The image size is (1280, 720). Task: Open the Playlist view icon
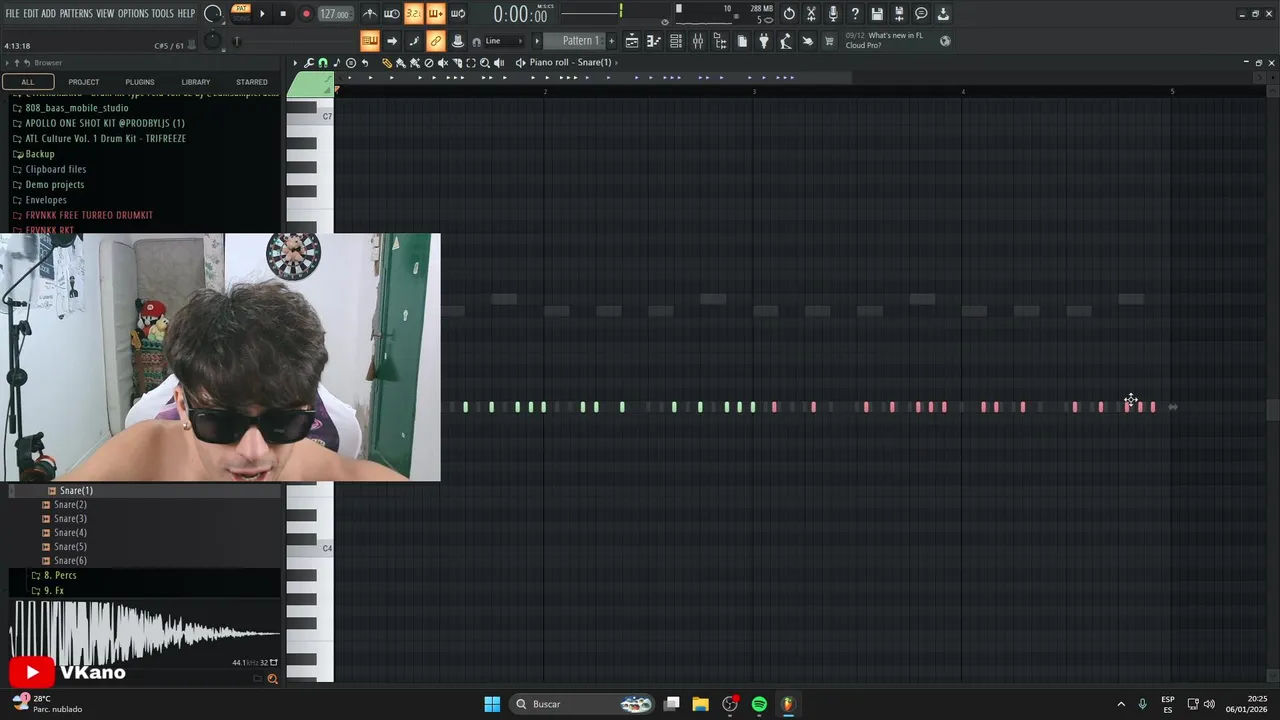(x=632, y=41)
